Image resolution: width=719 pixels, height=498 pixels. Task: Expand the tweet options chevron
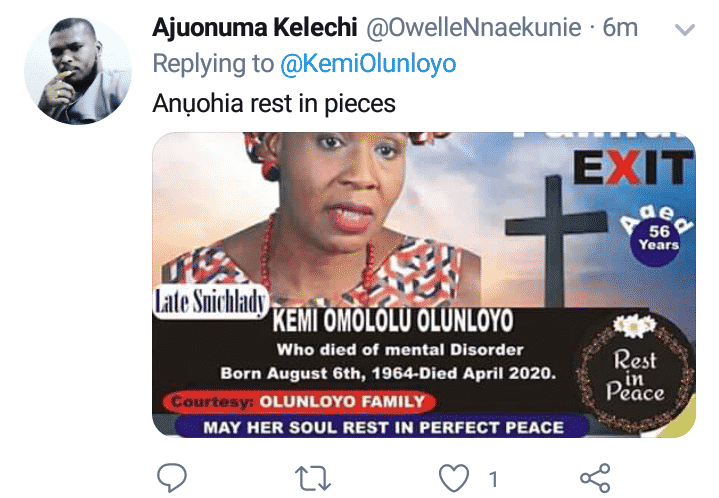[685, 30]
